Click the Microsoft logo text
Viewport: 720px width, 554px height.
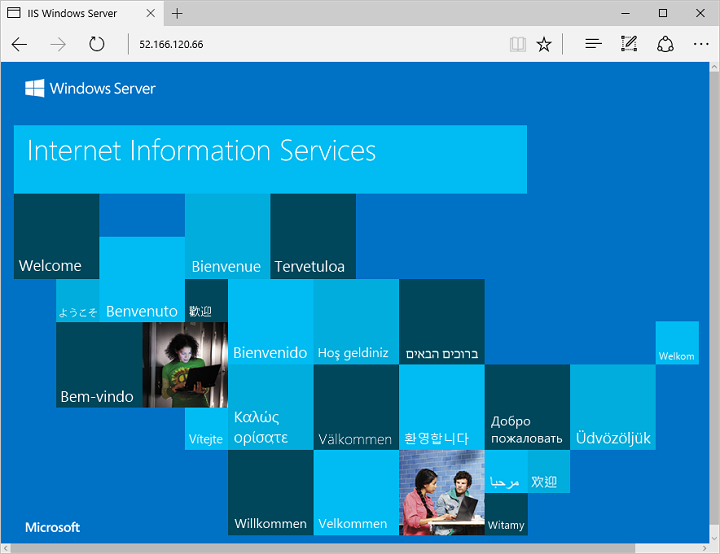pyautogui.click(x=52, y=527)
